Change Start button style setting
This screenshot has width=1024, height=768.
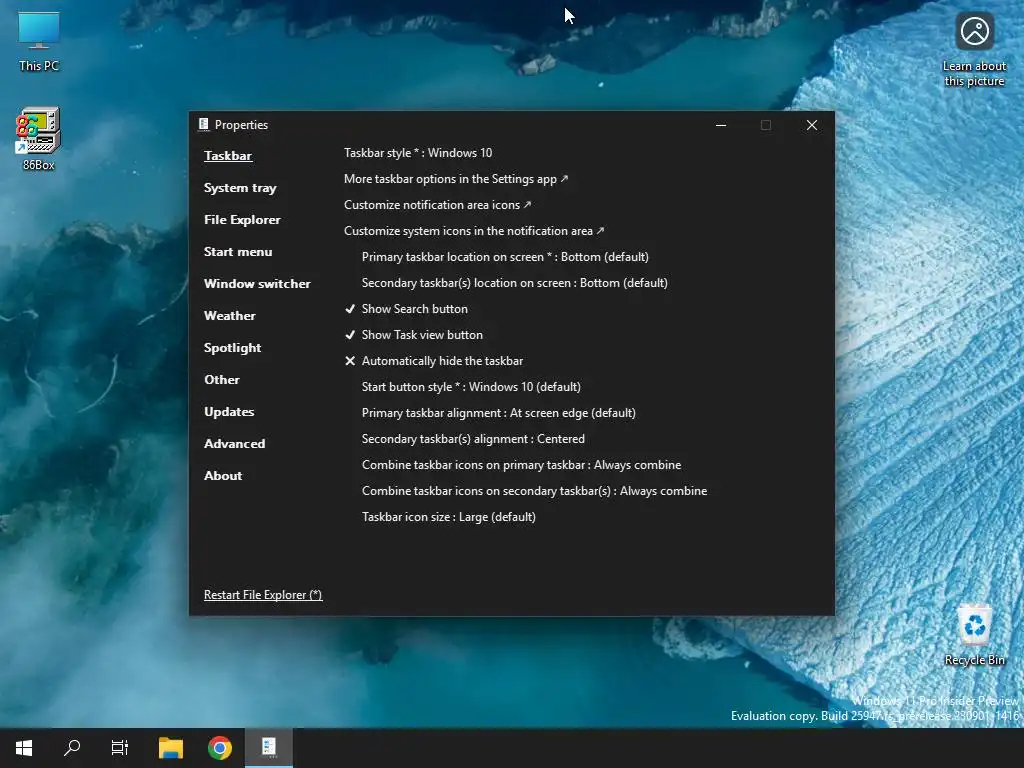pyautogui.click(x=471, y=387)
